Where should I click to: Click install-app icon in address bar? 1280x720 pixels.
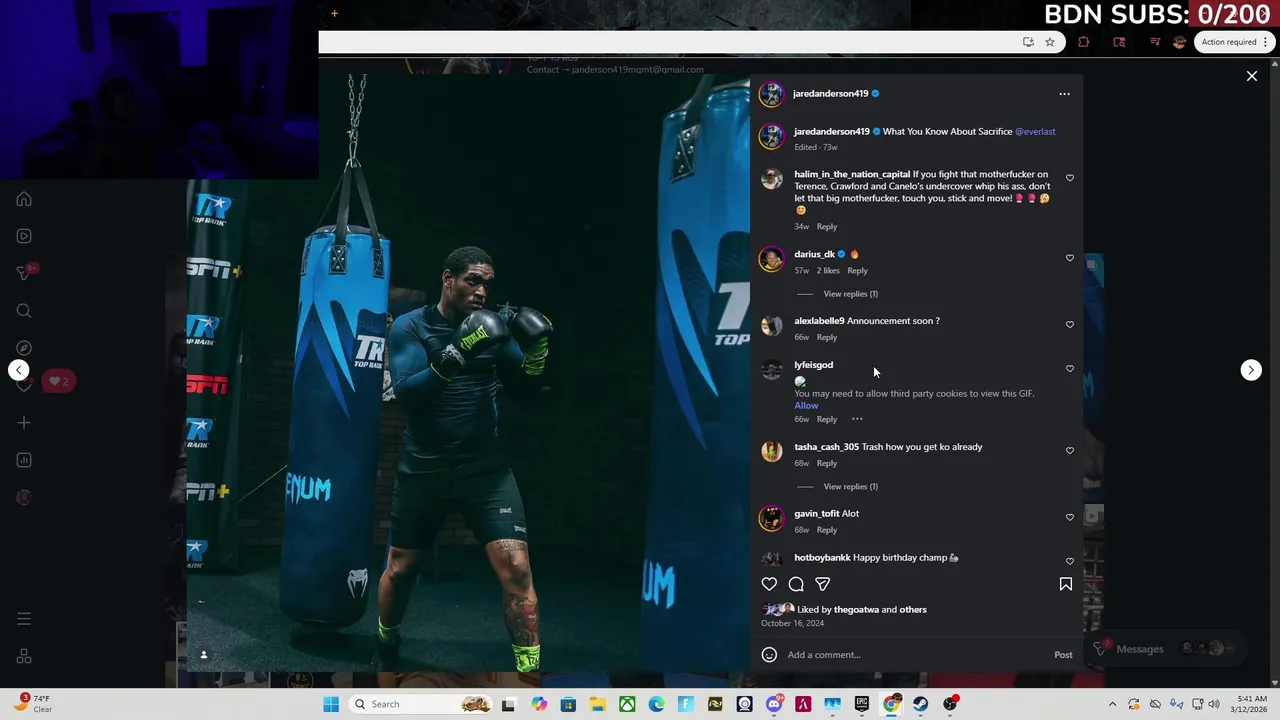click(x=1028, y=42)
